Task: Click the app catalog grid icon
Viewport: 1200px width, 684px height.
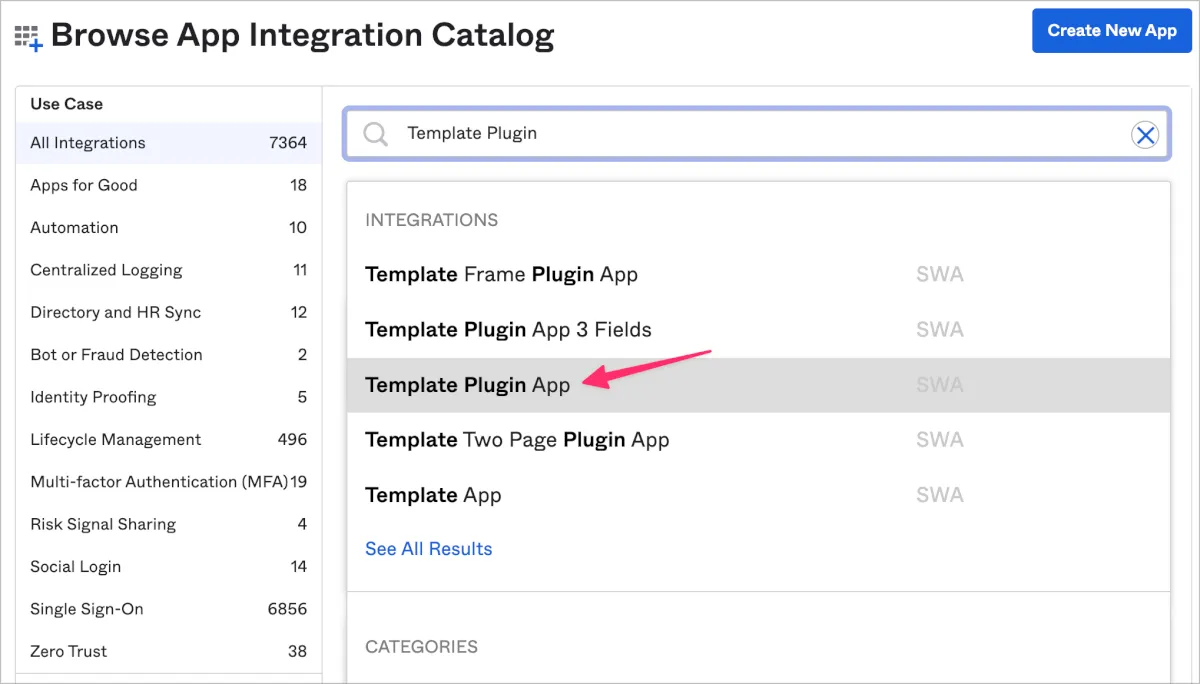Action: coord(28,38)
